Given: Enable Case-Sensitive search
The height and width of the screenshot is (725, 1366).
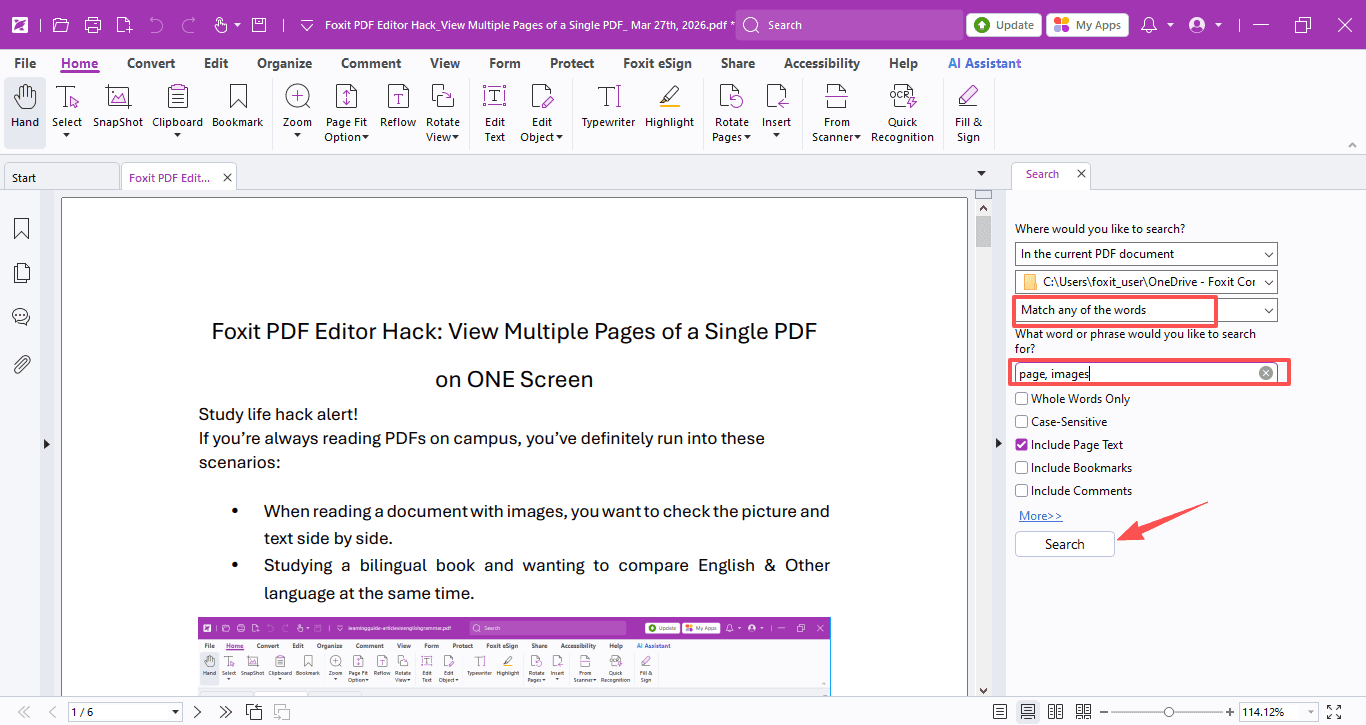Looking at the screenshot, I should [1021, 422].
